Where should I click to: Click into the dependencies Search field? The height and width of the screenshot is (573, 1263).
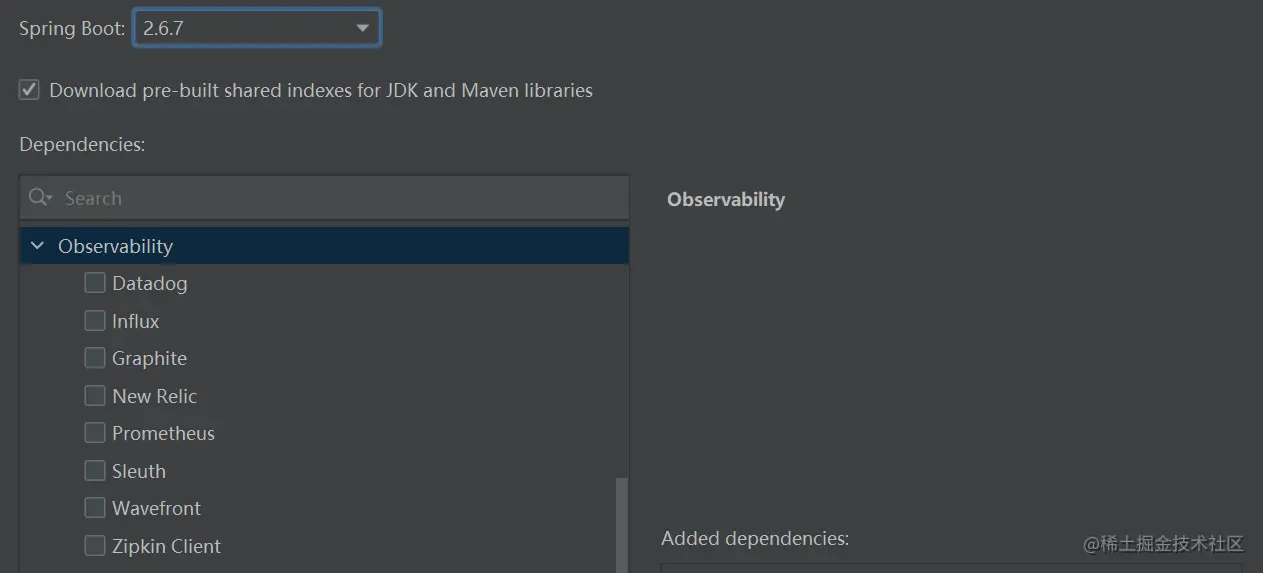tap(330, 198)
